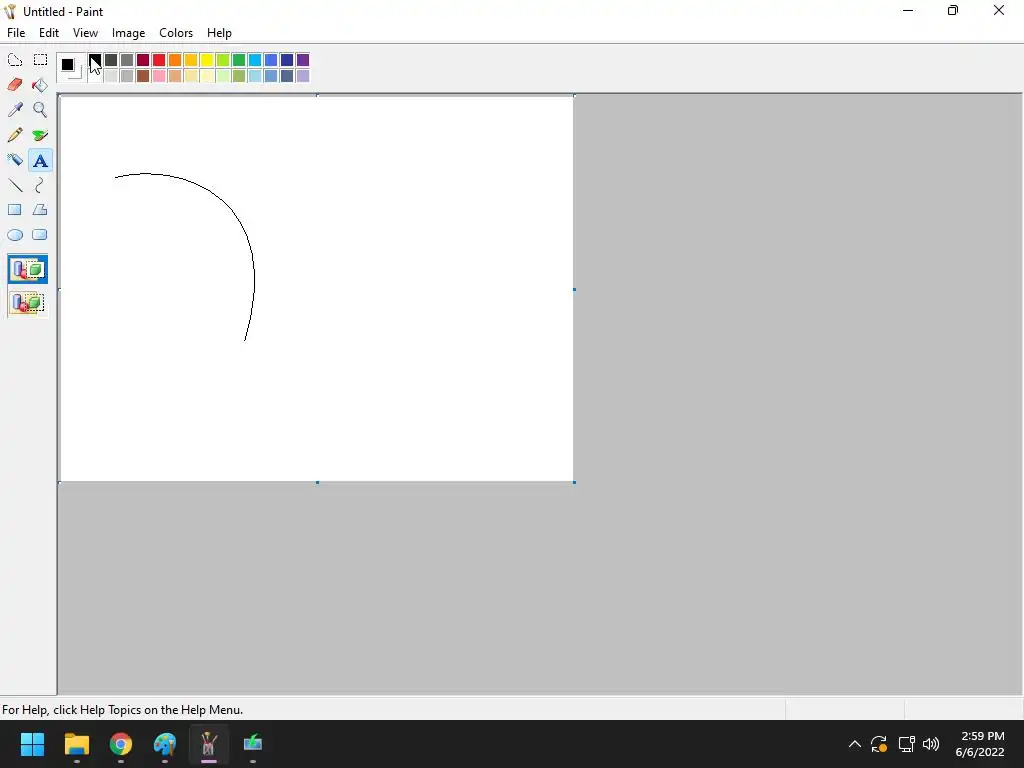Open the Windows Start menu
1024x768 pixels.
pyautogui.click(x=32, y=744)
